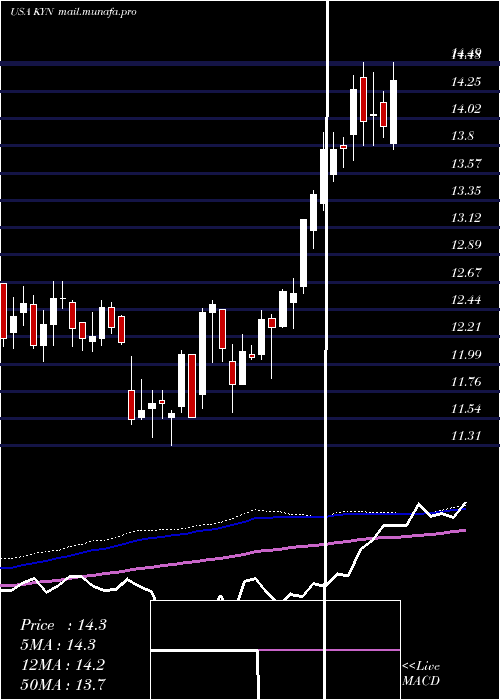
Task: Click the 11.76 price axis label
Action: pyautogui.click(x=466, y=382)
